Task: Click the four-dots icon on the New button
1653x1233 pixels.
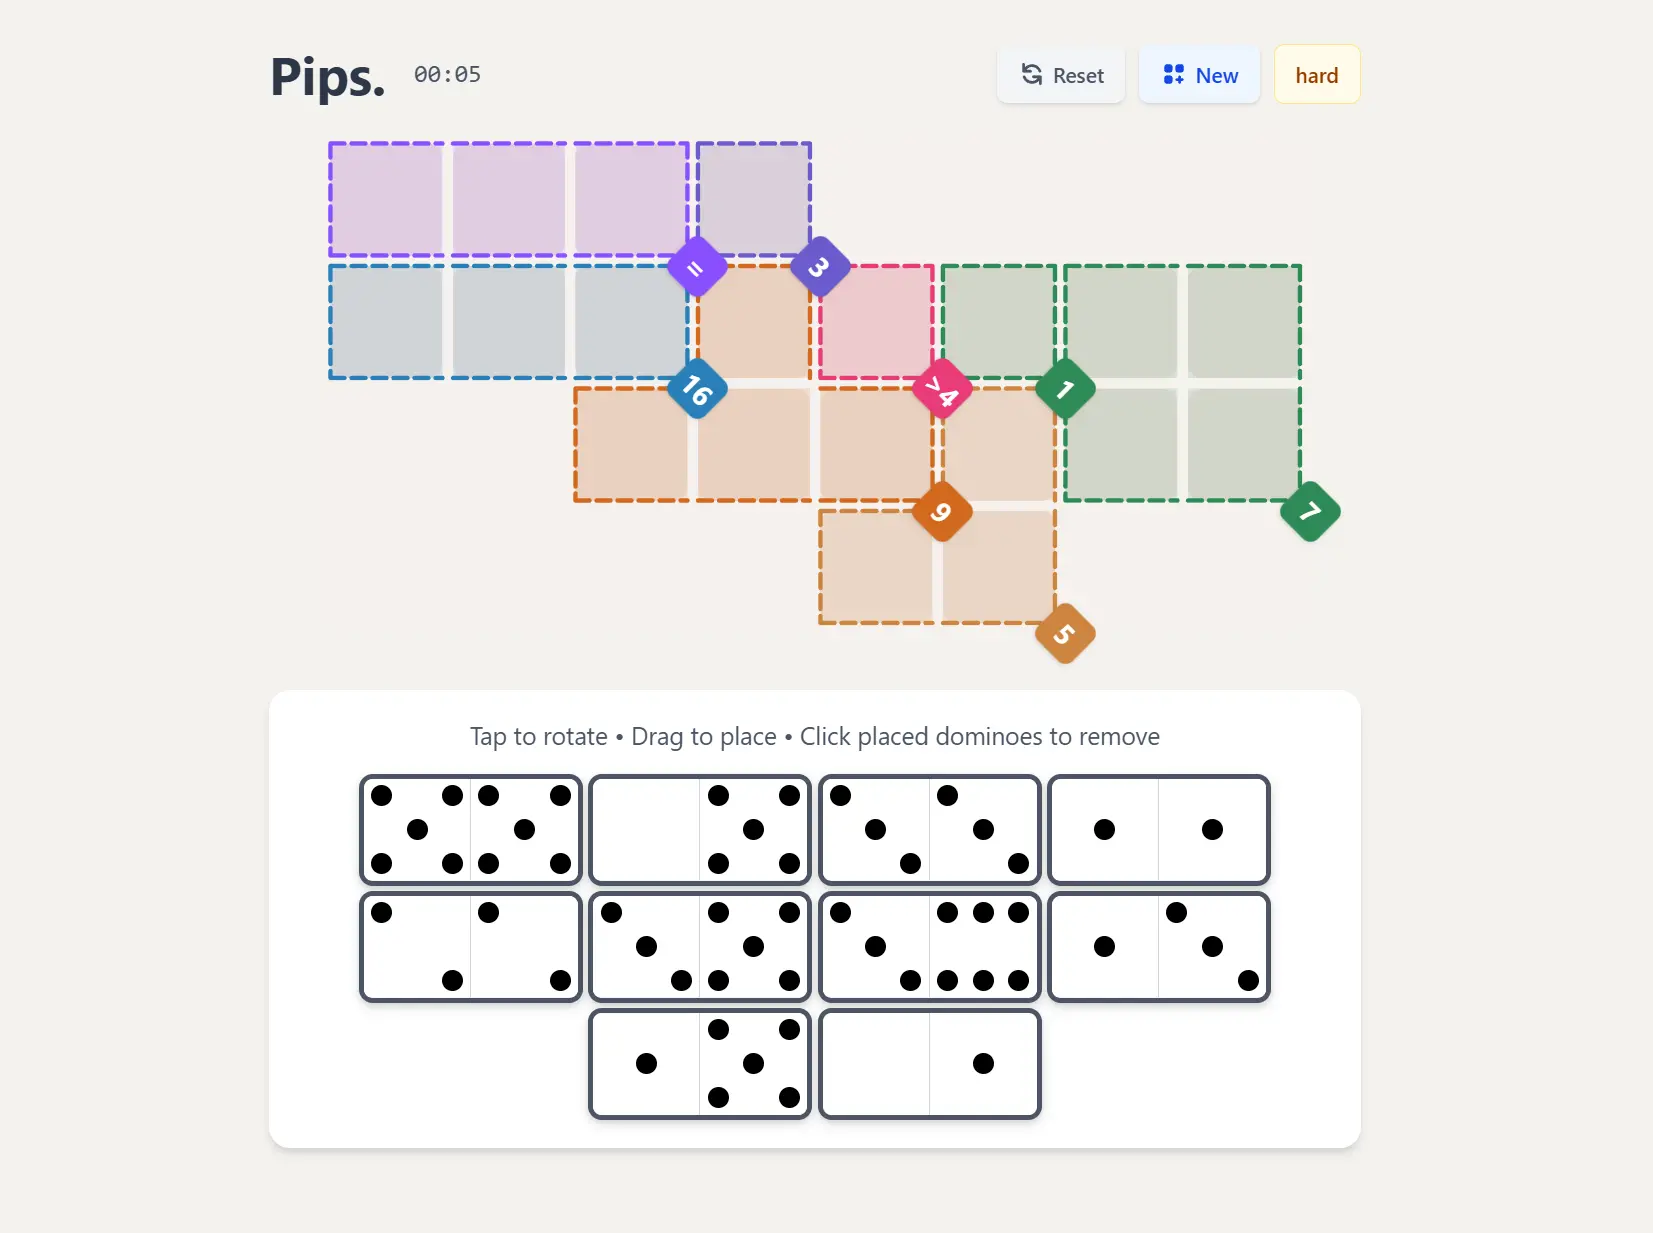Action: (x=1175, y=74)
